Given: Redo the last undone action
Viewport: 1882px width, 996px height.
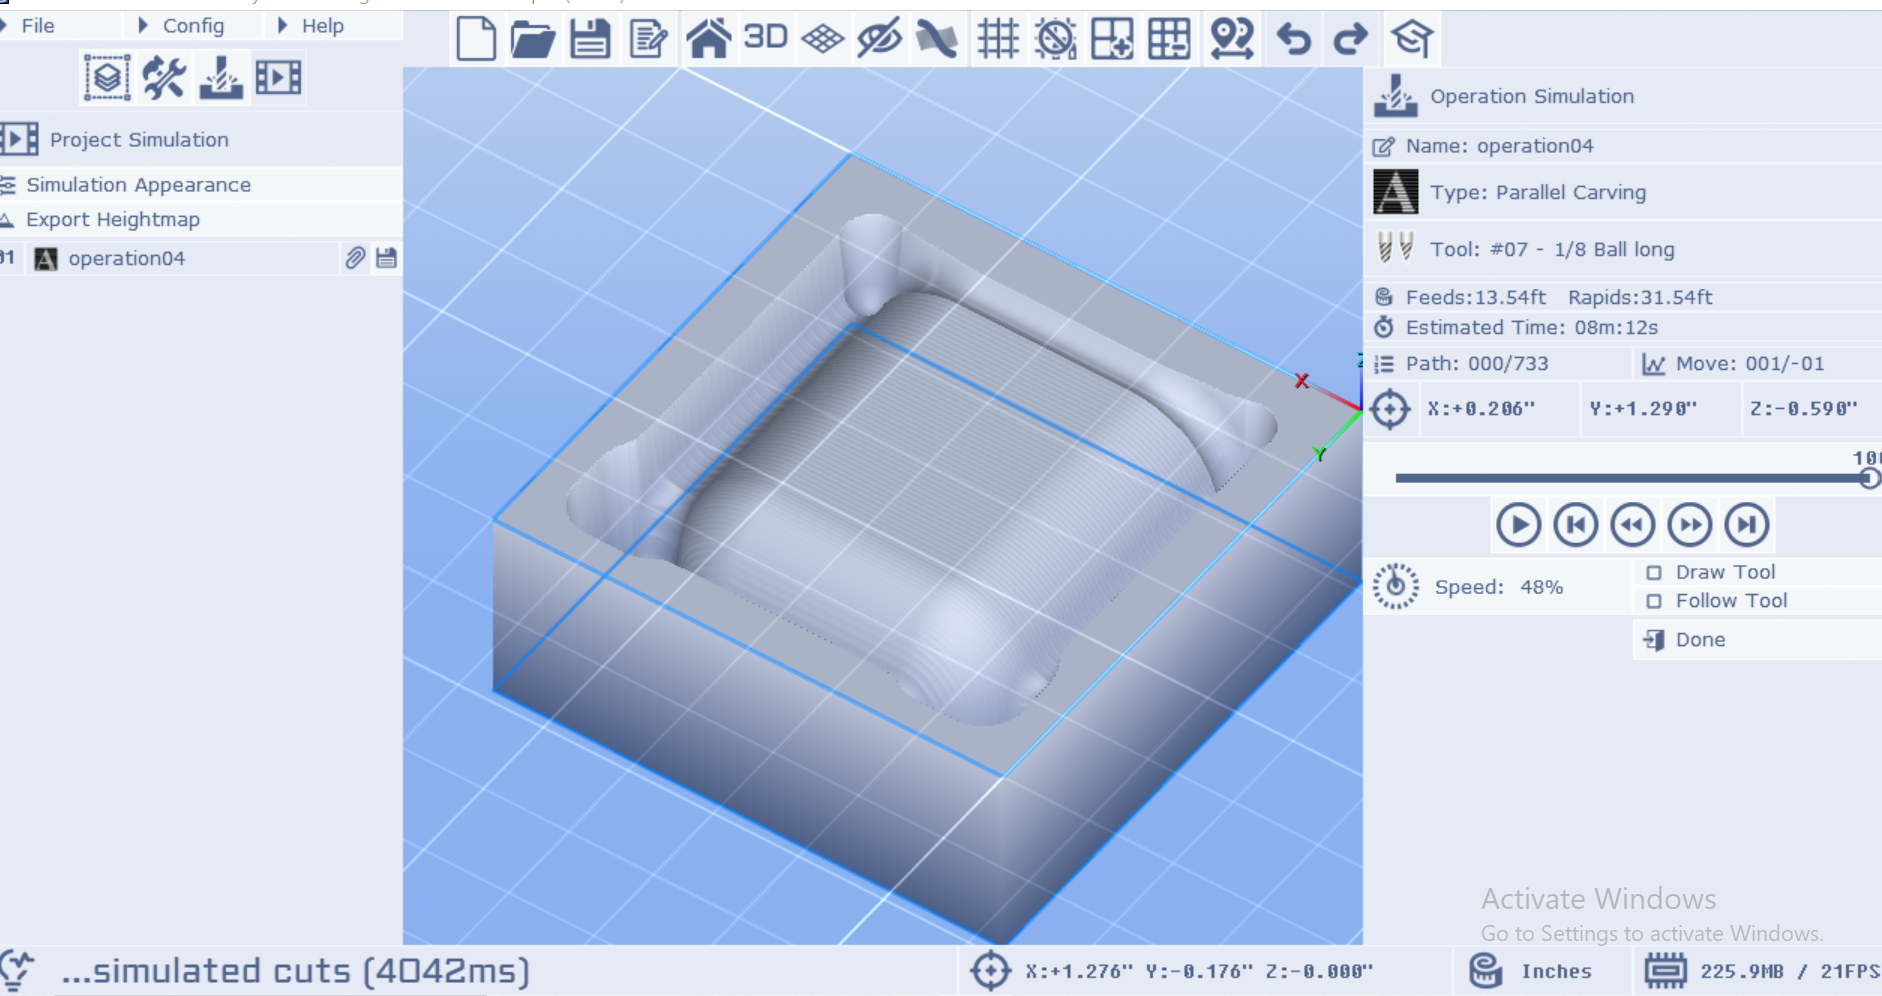Looking at the screenshot, I should coord(1351,39).
